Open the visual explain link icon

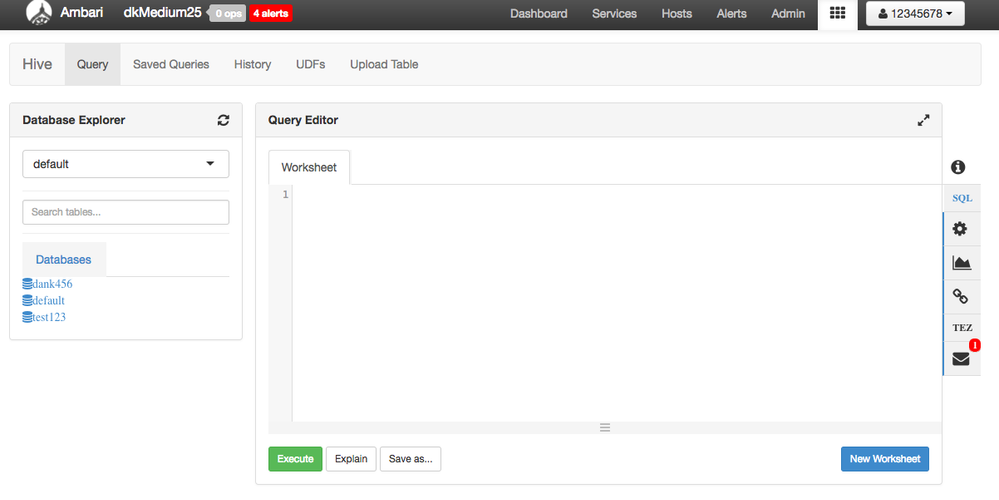tap(960, 296)
